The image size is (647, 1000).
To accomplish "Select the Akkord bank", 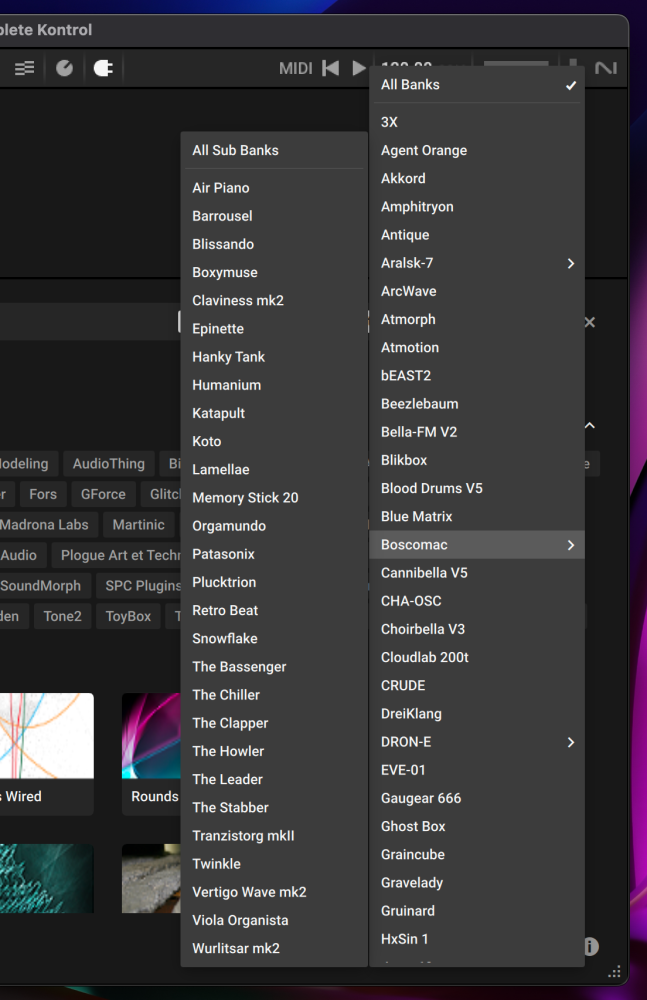I will 477,179.
